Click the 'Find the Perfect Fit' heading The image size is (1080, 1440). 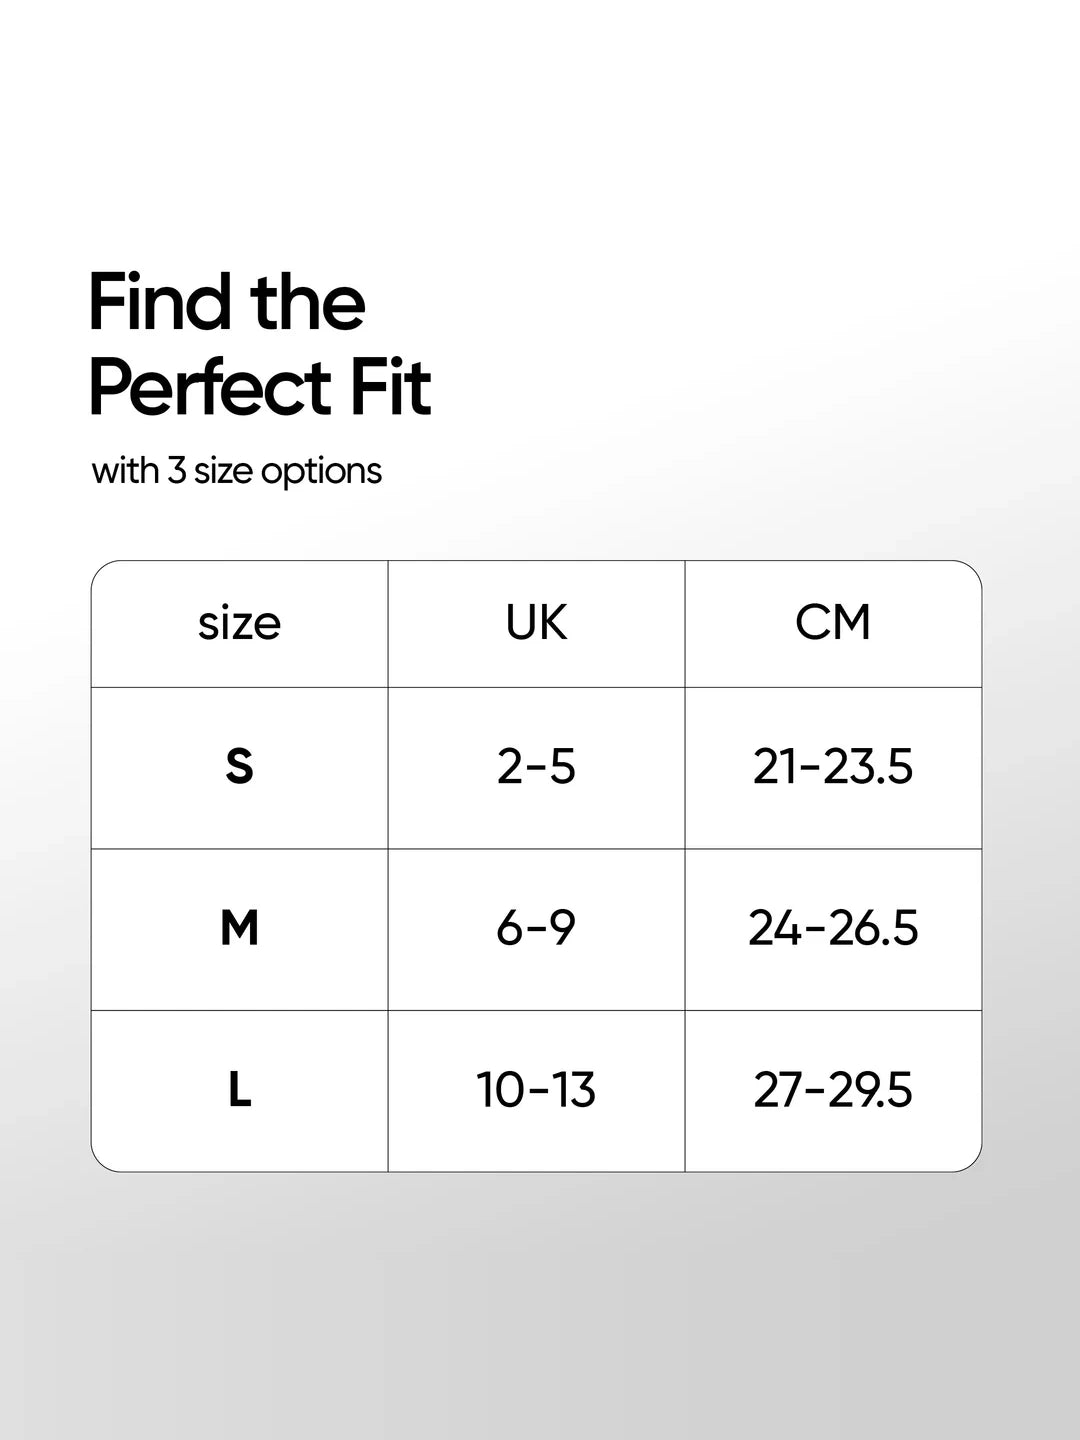(260, 344)
